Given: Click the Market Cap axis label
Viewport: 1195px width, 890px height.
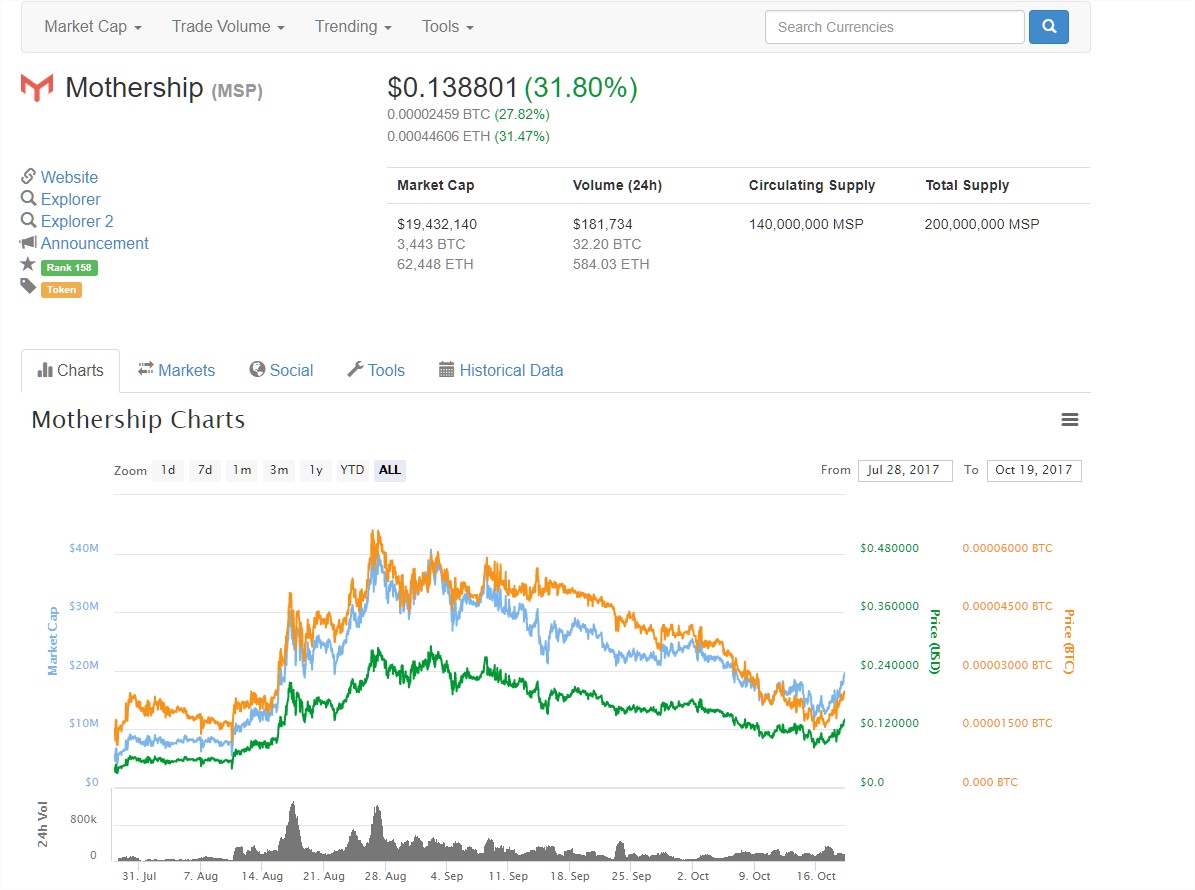Looking at the screenshot, I should 53,641.
